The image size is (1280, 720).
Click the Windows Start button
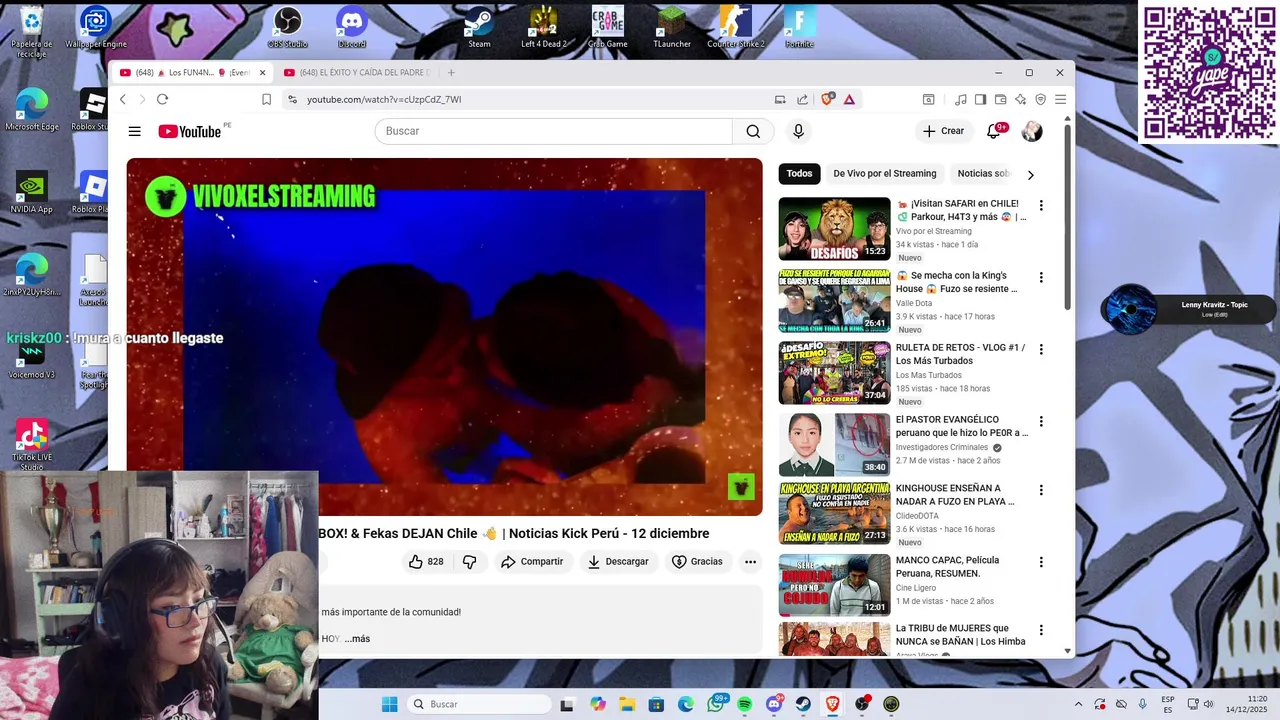point(389,704)
